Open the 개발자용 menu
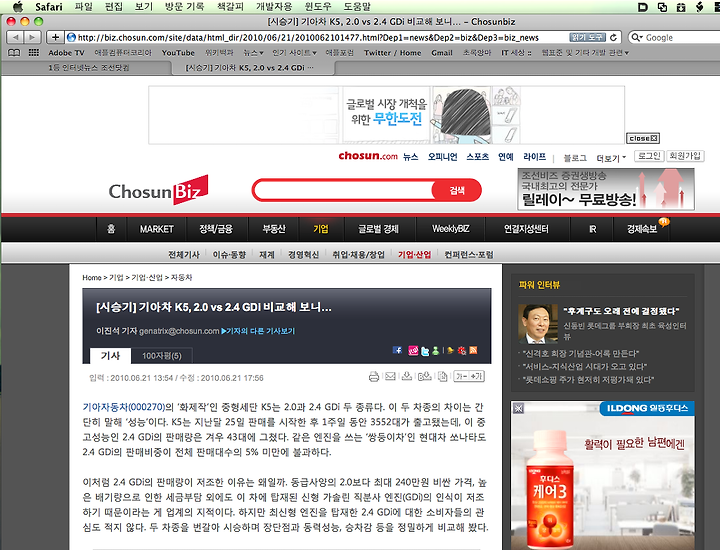Viewport: 720px width, 550px height. [x=274, y=7]
